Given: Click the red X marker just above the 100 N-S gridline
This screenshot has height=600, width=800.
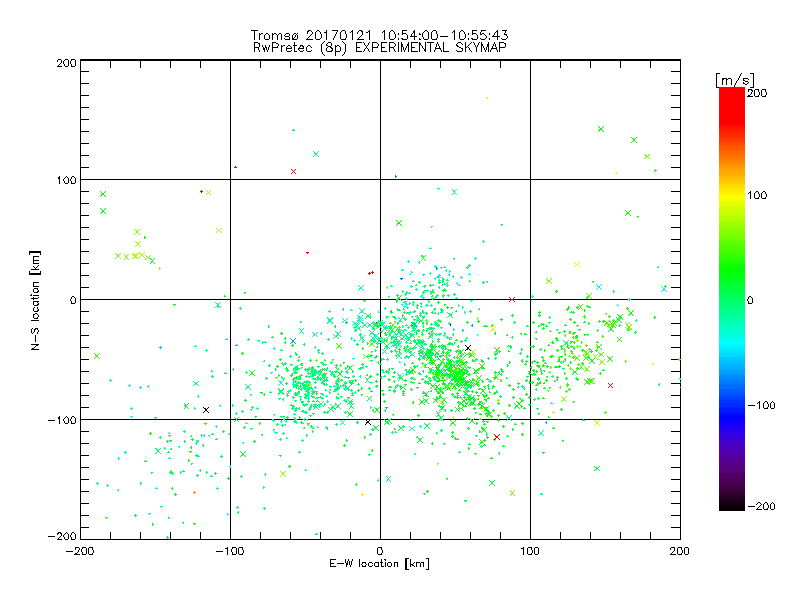Looking at the screenshot, I should (293, 171).
